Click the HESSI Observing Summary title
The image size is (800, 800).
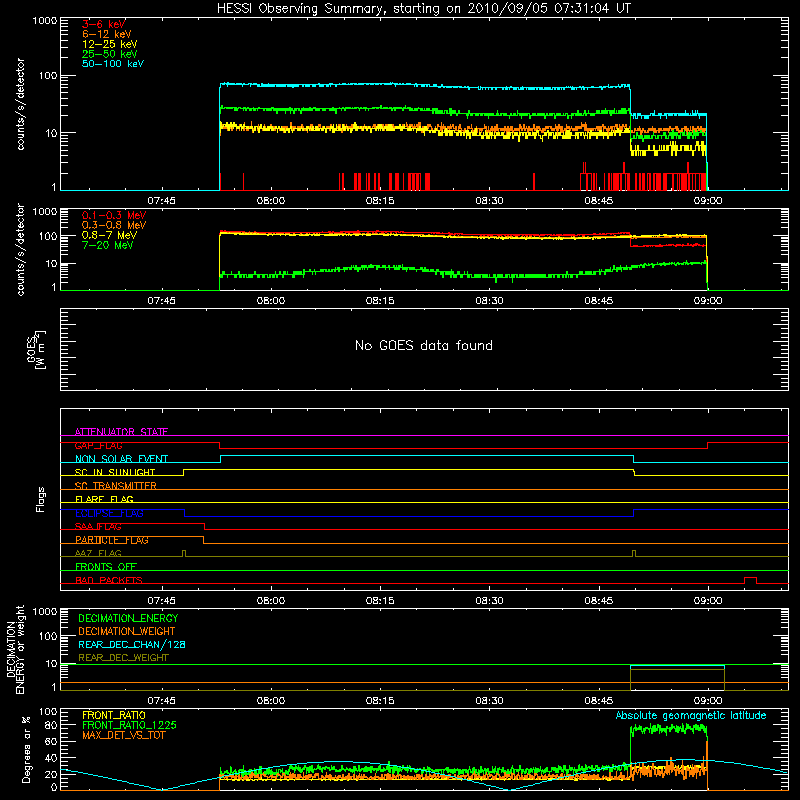[423, 8]
